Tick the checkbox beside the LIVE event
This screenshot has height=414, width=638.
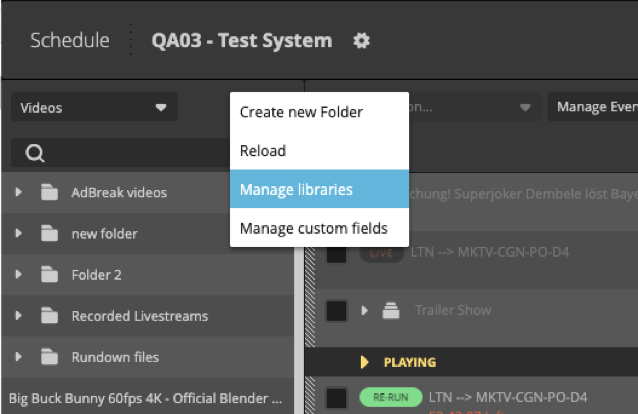click(337, 253)
